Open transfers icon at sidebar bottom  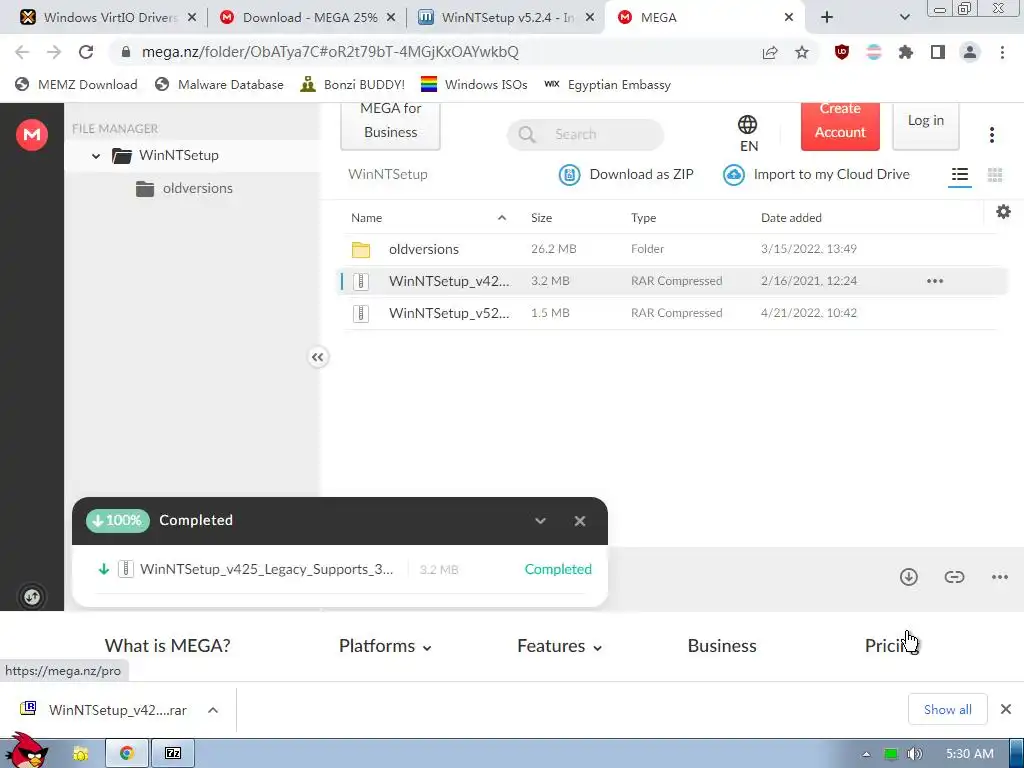(x=31, y=596)
